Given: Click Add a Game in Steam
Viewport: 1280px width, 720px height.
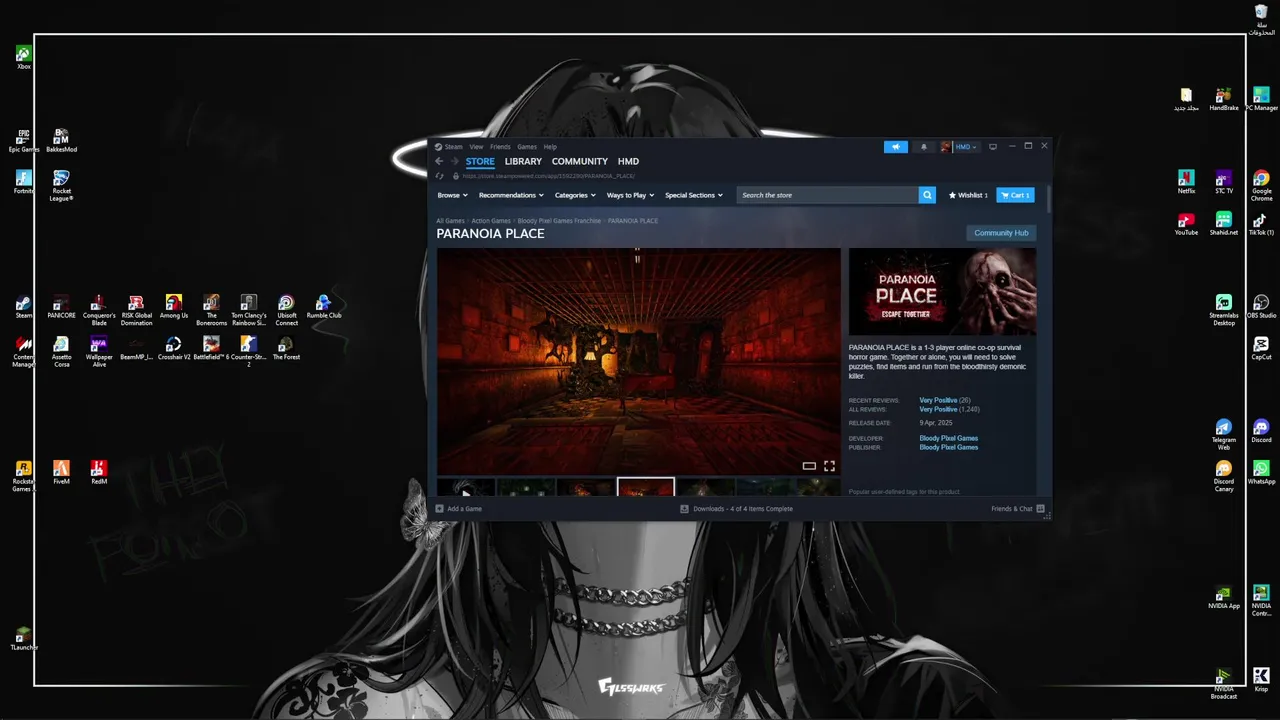Looking at the screenshot, I should 458,508.
